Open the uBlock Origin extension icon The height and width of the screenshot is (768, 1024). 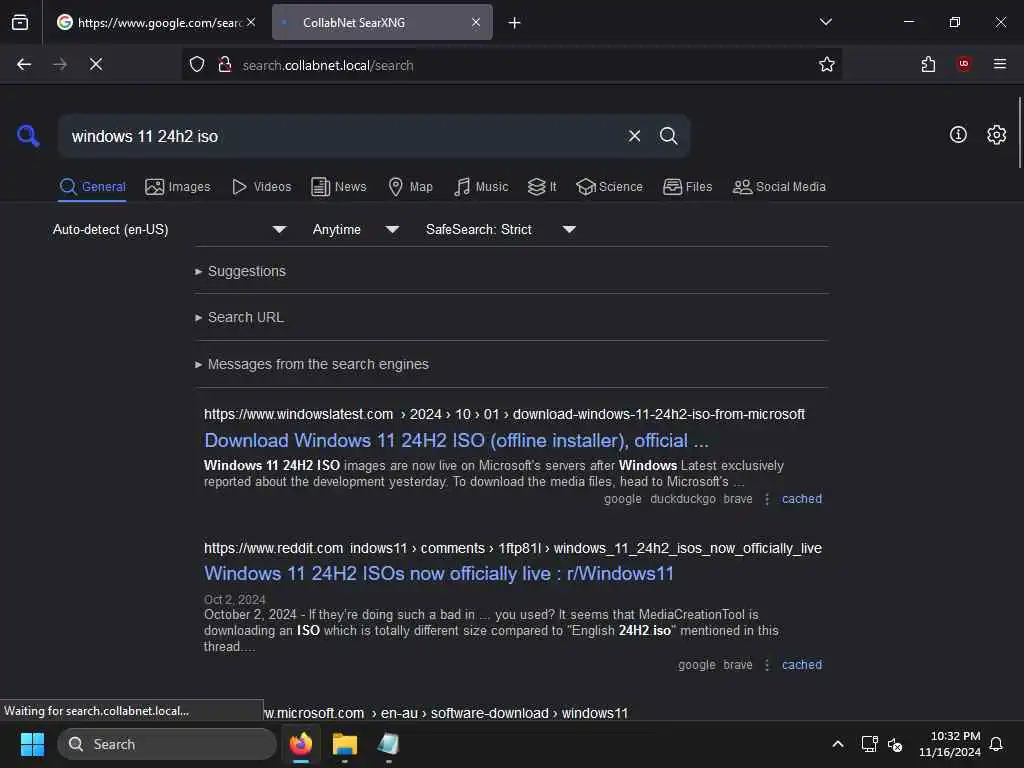click(964, 64)
